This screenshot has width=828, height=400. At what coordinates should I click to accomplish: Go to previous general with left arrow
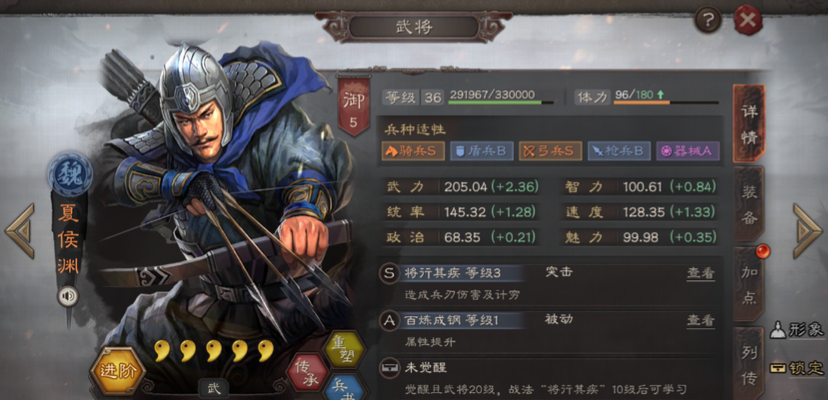tap(20, 231)
